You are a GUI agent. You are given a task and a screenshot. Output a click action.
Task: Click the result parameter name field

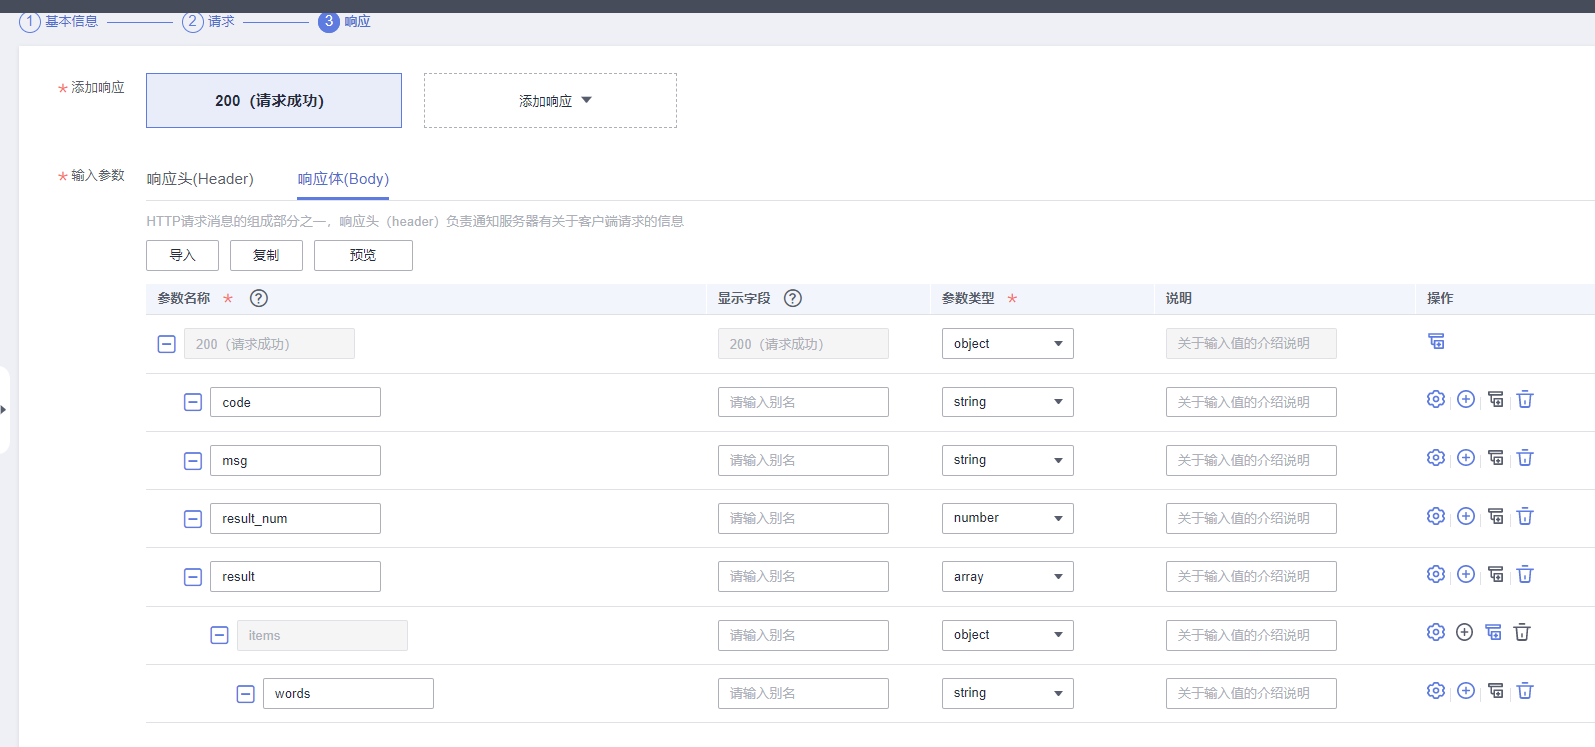(x=295, y=576)
